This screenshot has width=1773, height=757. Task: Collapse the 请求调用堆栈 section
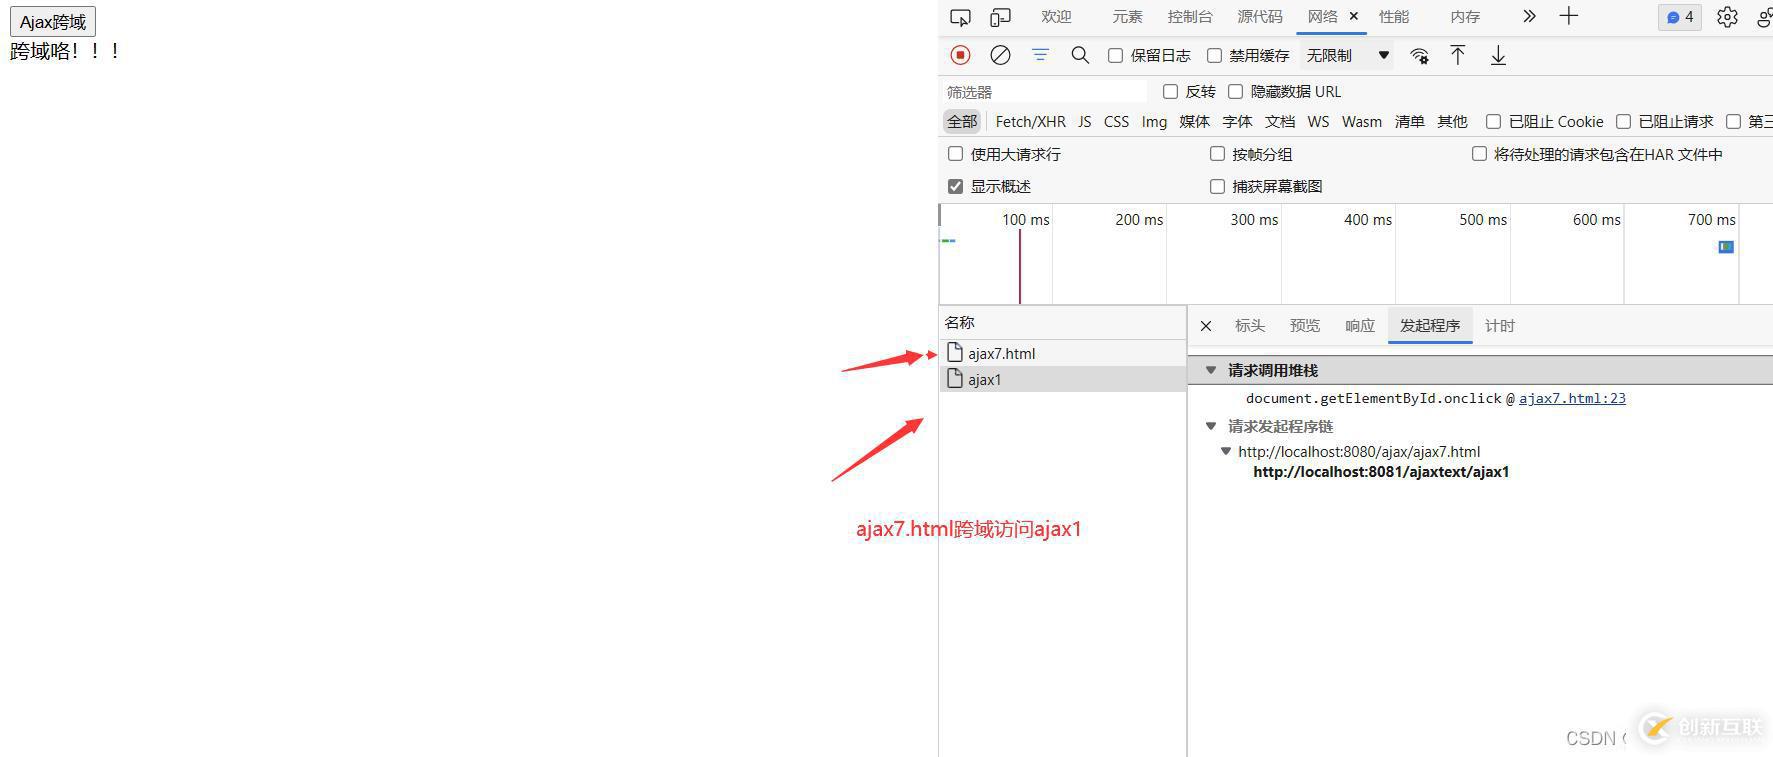pyautogui.click(x=1211, y=370)
